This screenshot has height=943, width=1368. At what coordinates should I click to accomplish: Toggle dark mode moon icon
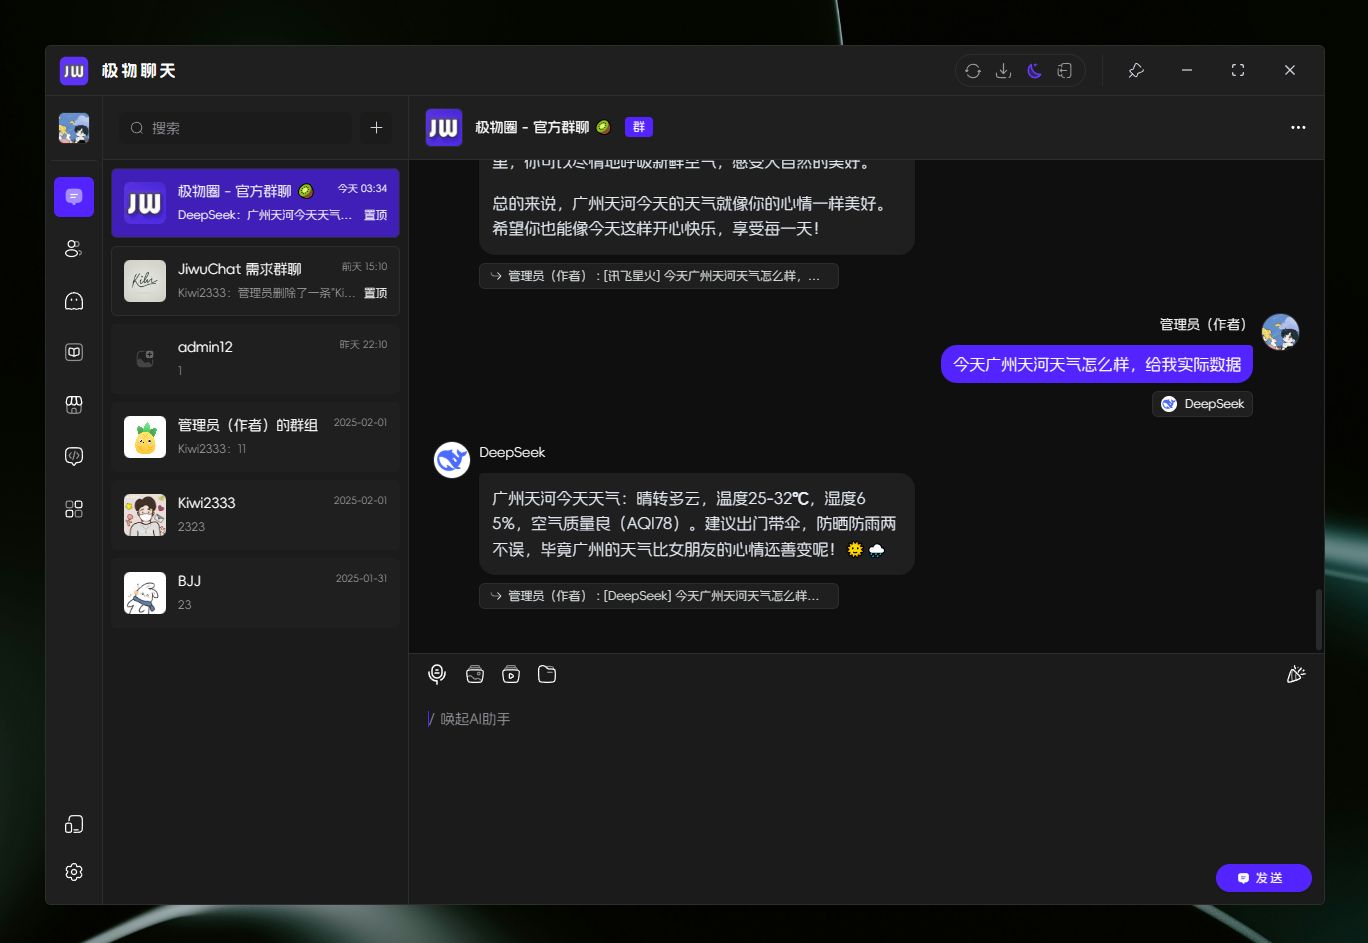pyautogui.click(x=1034, y=71)
